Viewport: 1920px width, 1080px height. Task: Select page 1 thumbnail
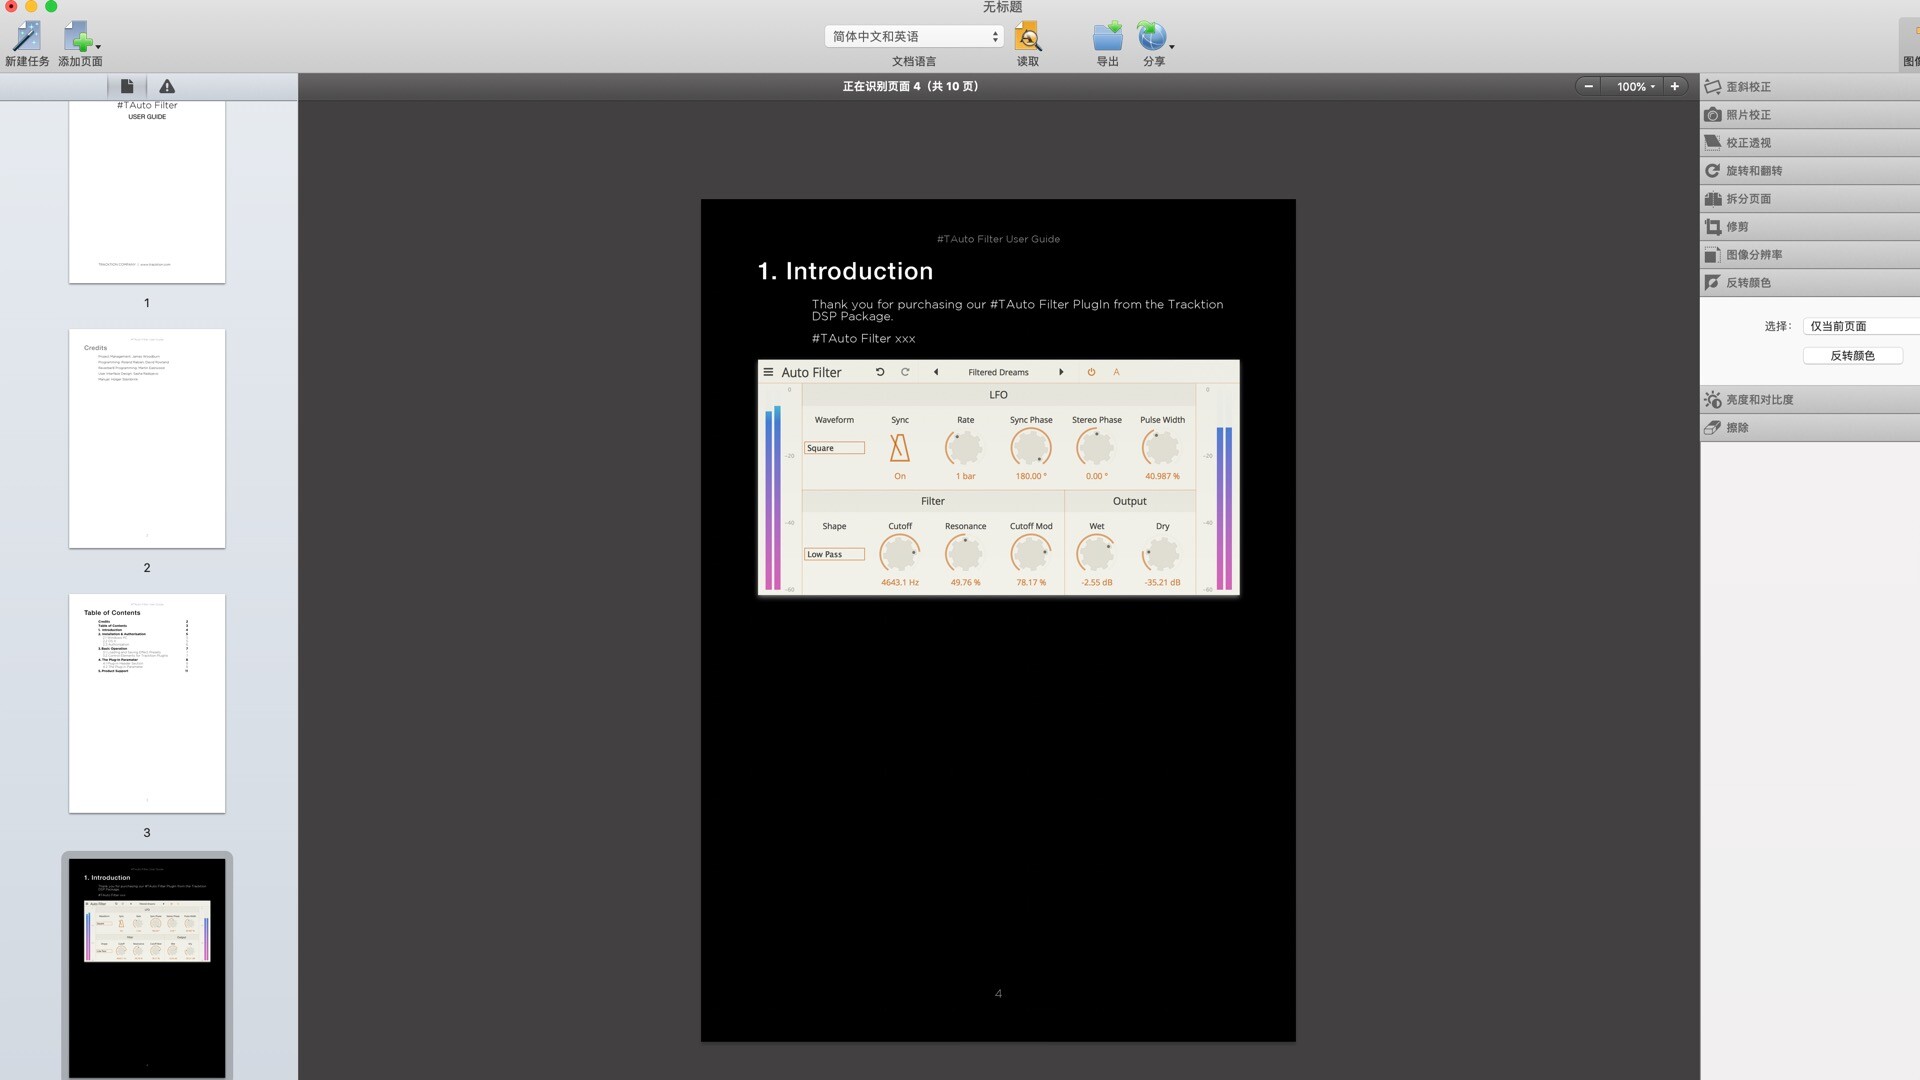point(147,191)
